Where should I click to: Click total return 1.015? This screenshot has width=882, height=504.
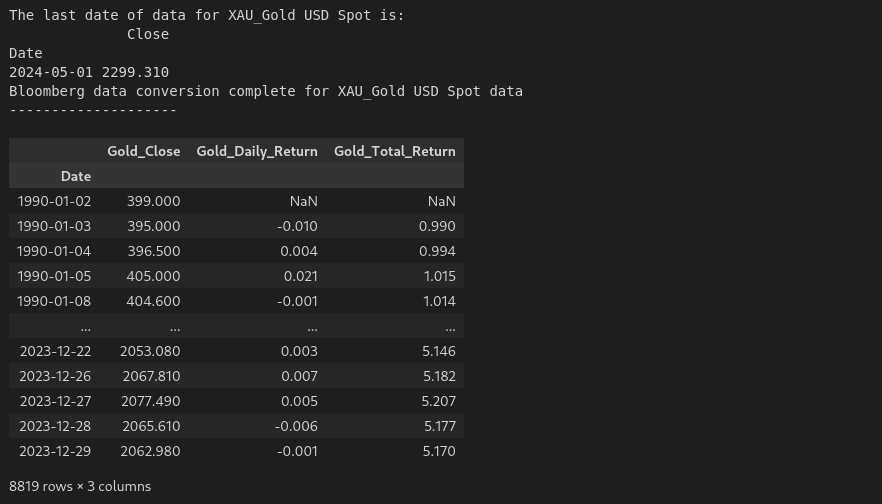coord(439,276)
